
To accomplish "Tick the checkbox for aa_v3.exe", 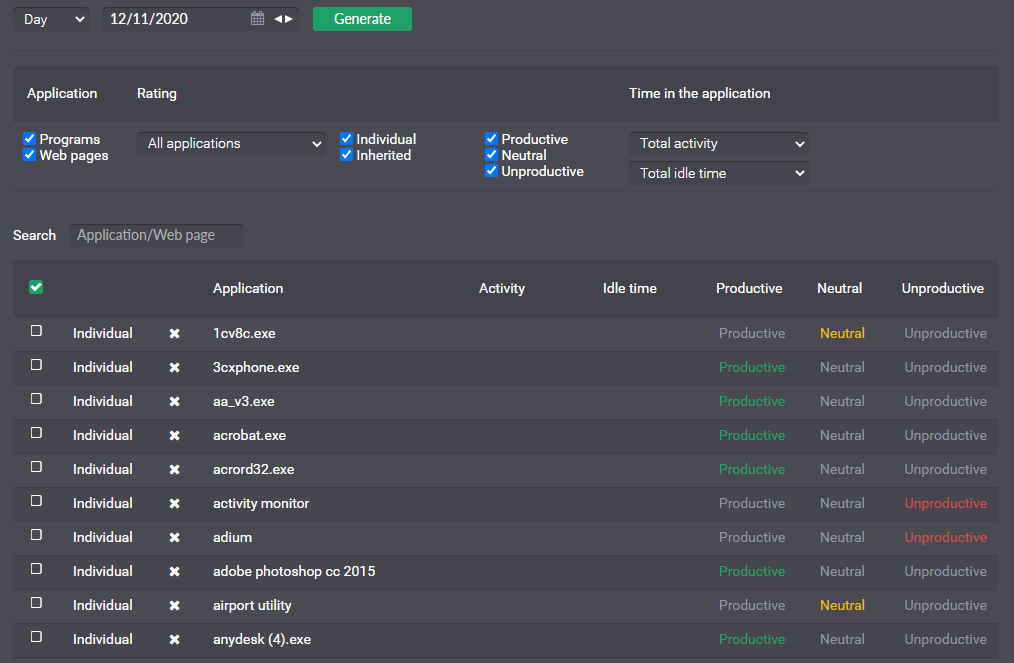I will pos(36,399).
